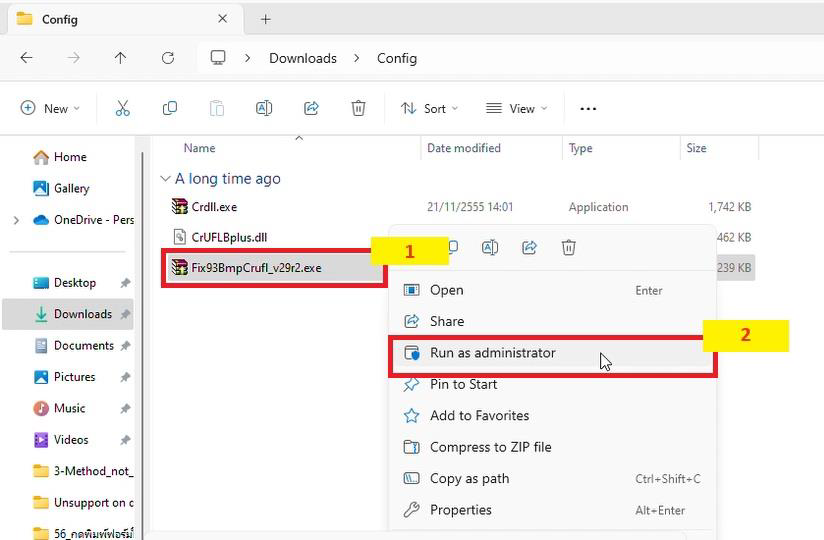The height and width of the screenshot is (540, 824).
Task: Click the Delete trash icon in toolbar
Action: [358, 108]
